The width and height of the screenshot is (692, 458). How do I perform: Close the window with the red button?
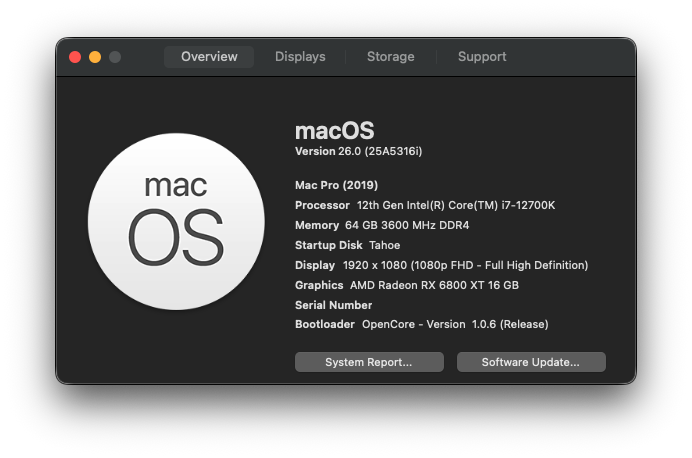[x=75, y=57]
